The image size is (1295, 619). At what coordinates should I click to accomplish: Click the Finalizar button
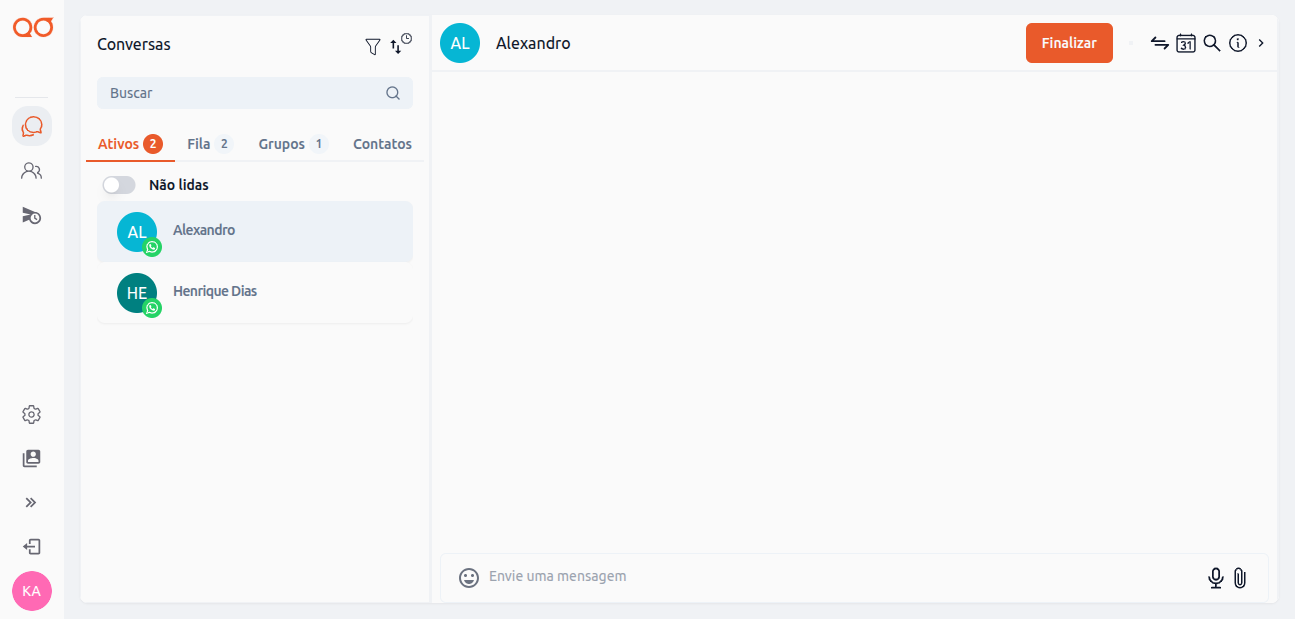[x=1069, y=43]
